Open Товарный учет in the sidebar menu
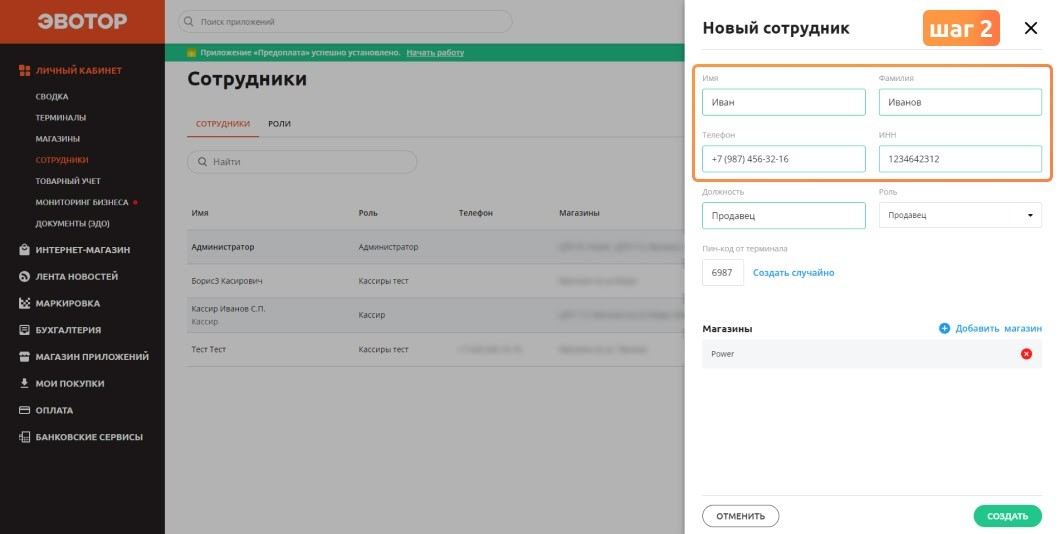1060x534 pixels. pyautogui.click(x=68, y=181)
